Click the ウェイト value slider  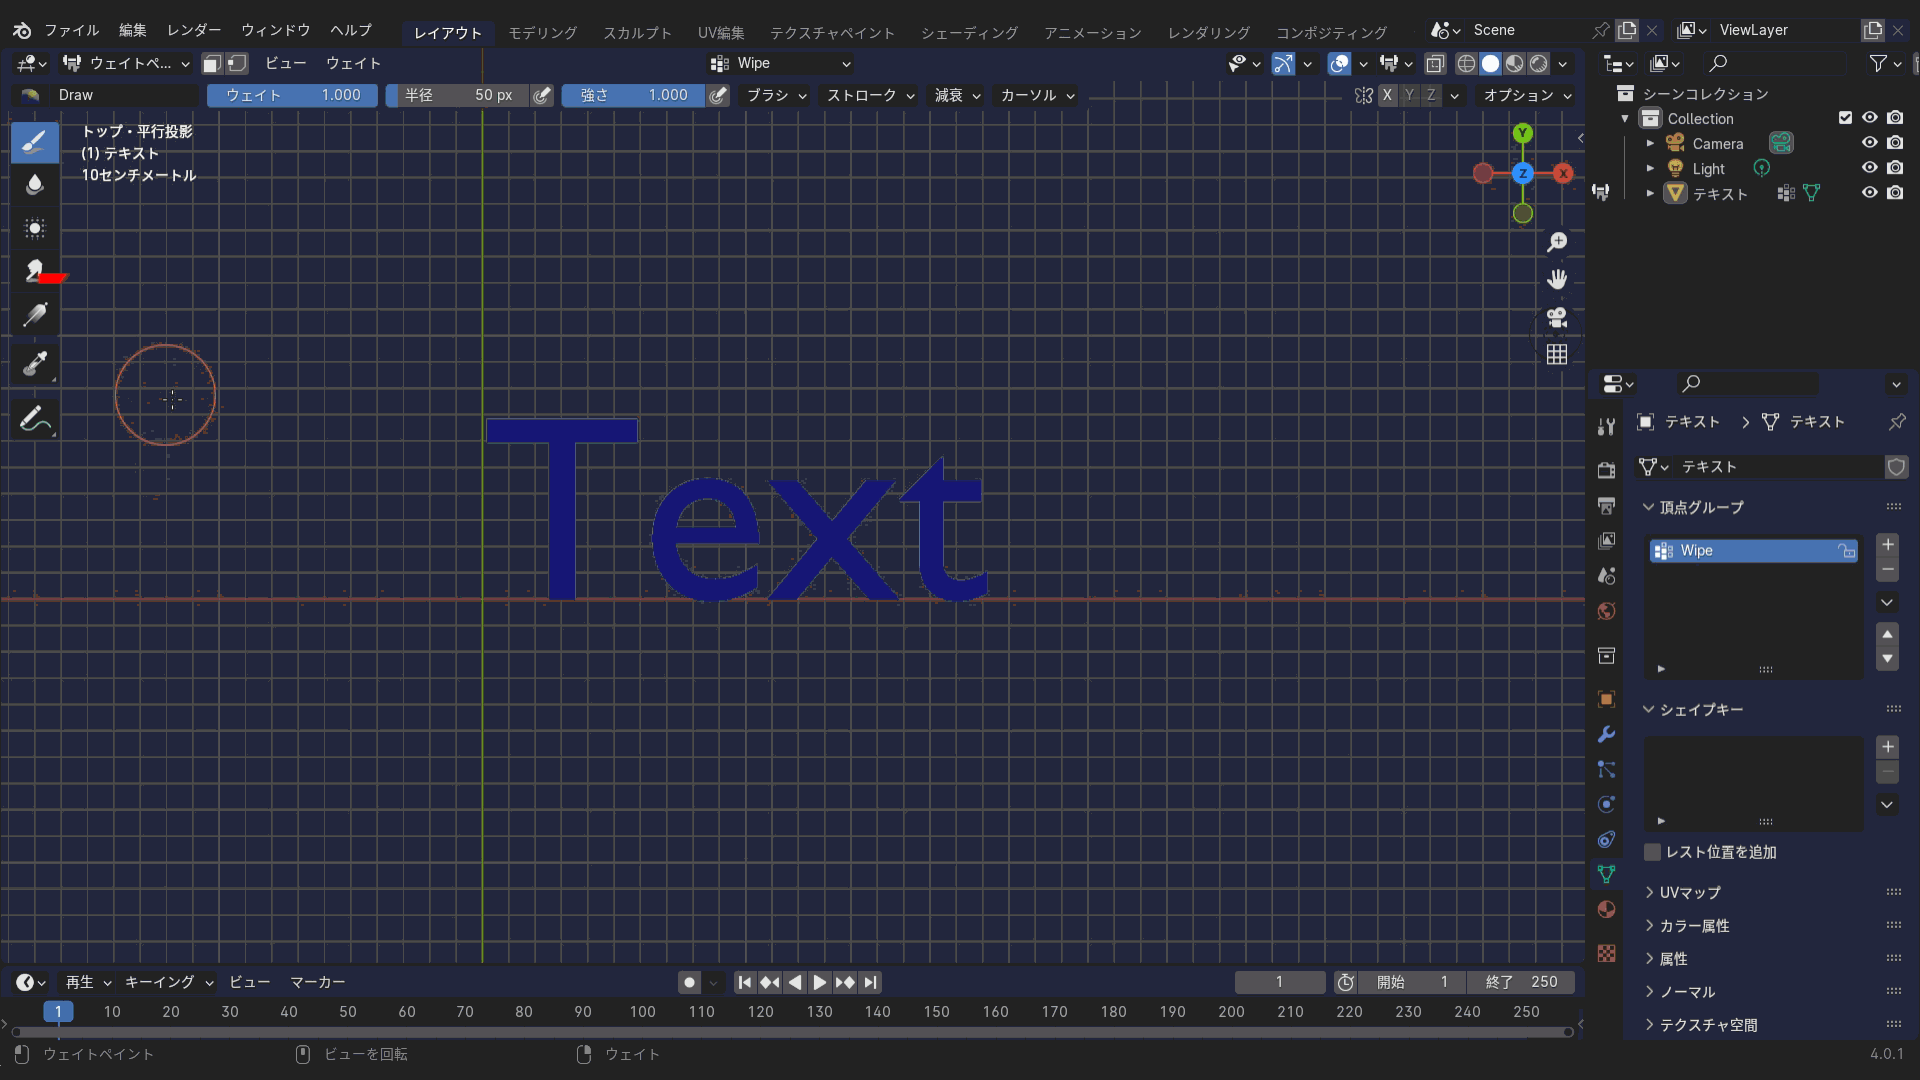[292, 95]
